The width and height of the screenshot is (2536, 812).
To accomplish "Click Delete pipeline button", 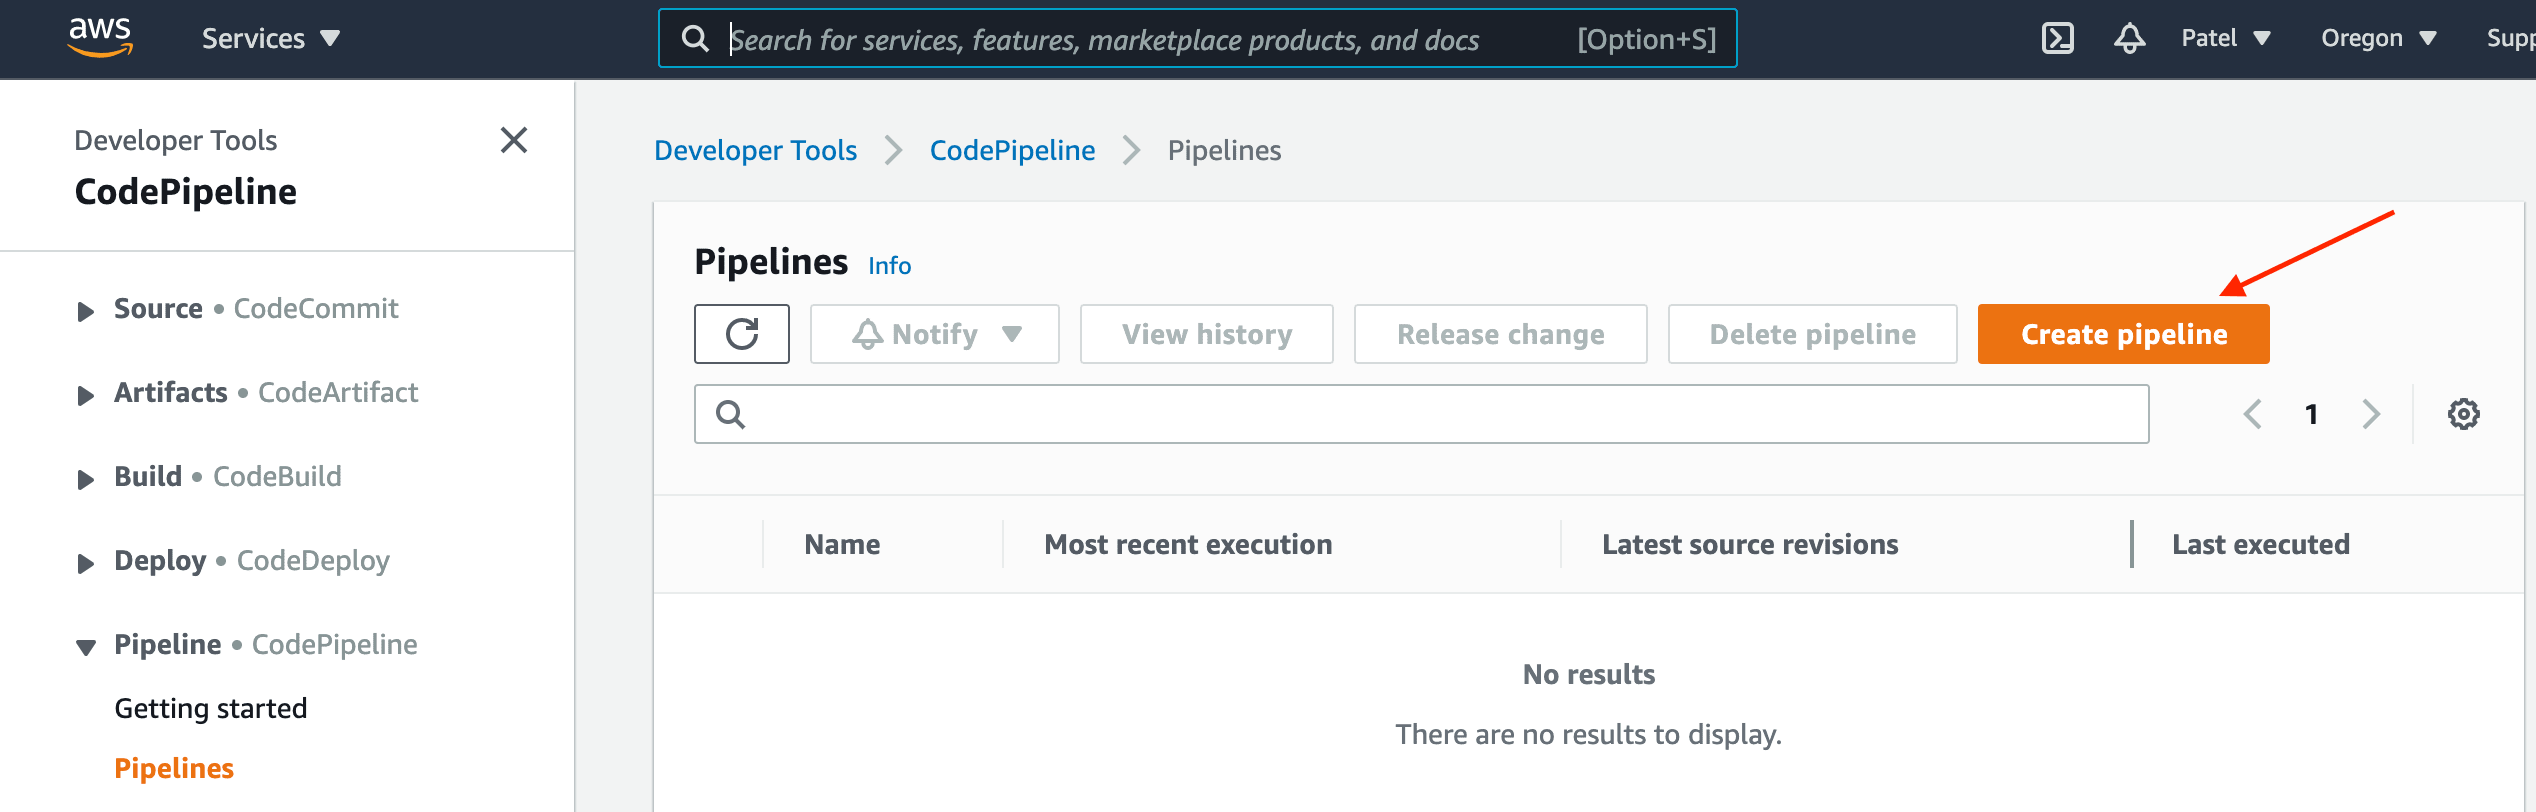I will [x=1812, y=334].
